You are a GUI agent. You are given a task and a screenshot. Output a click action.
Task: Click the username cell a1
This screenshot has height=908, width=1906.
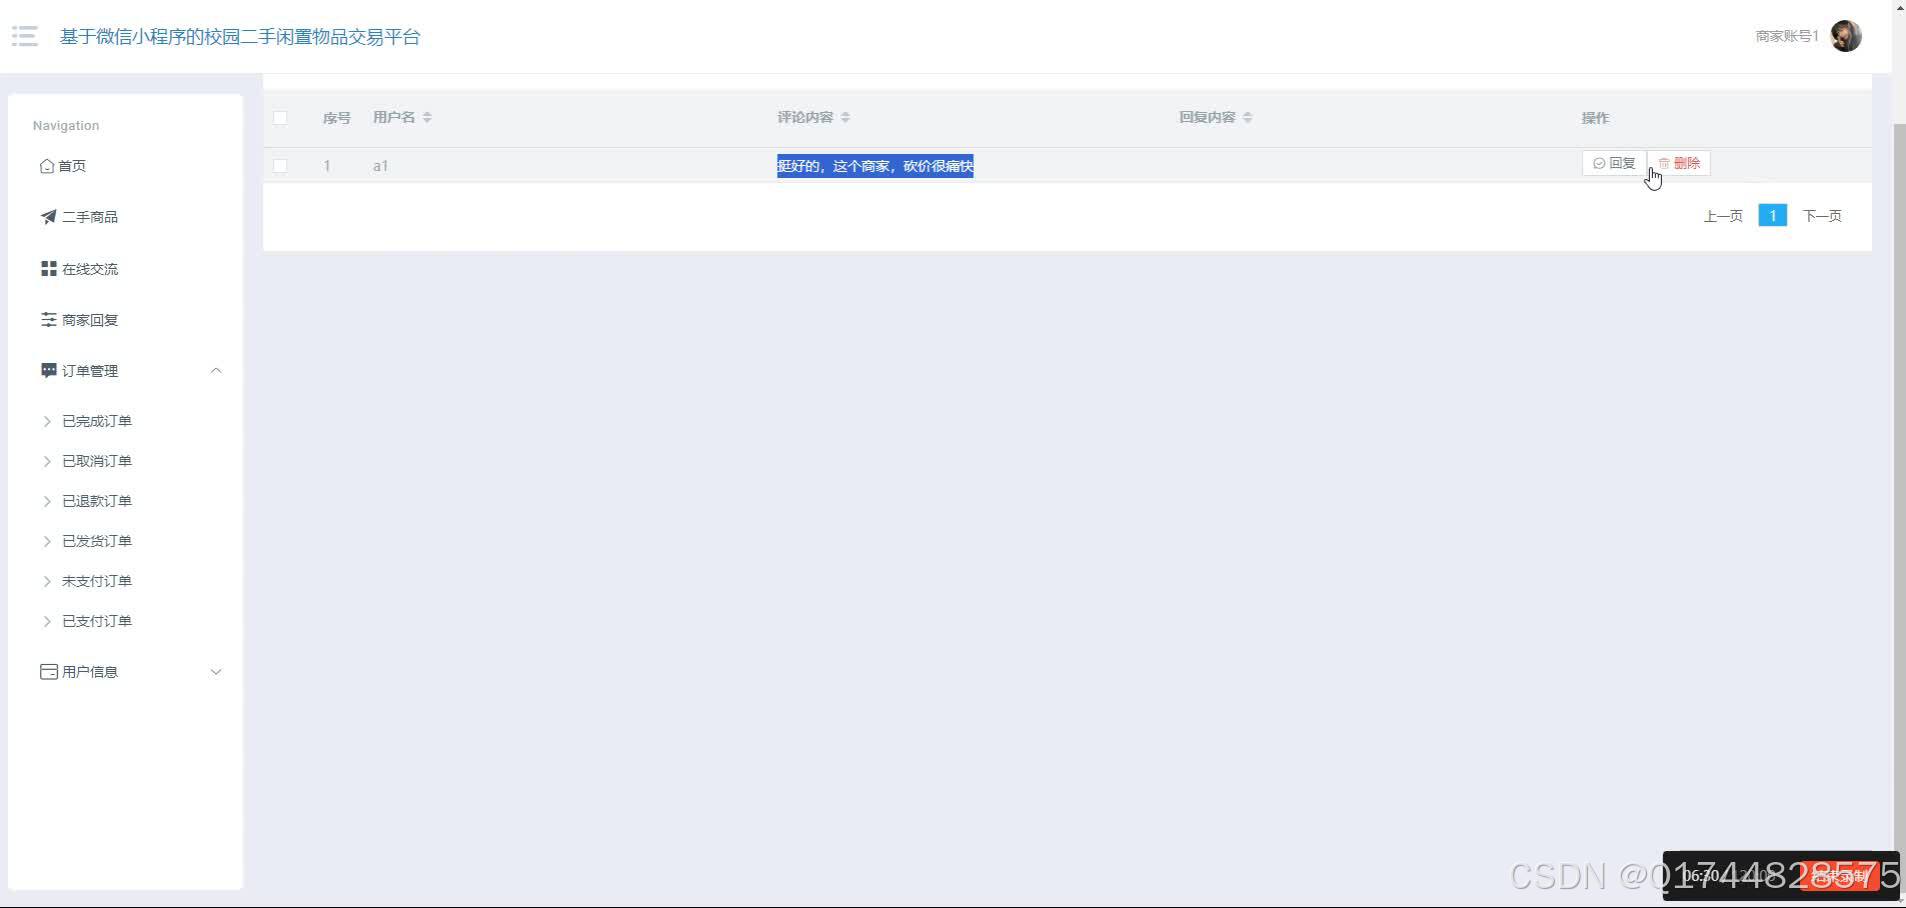[x=380, y=166]
